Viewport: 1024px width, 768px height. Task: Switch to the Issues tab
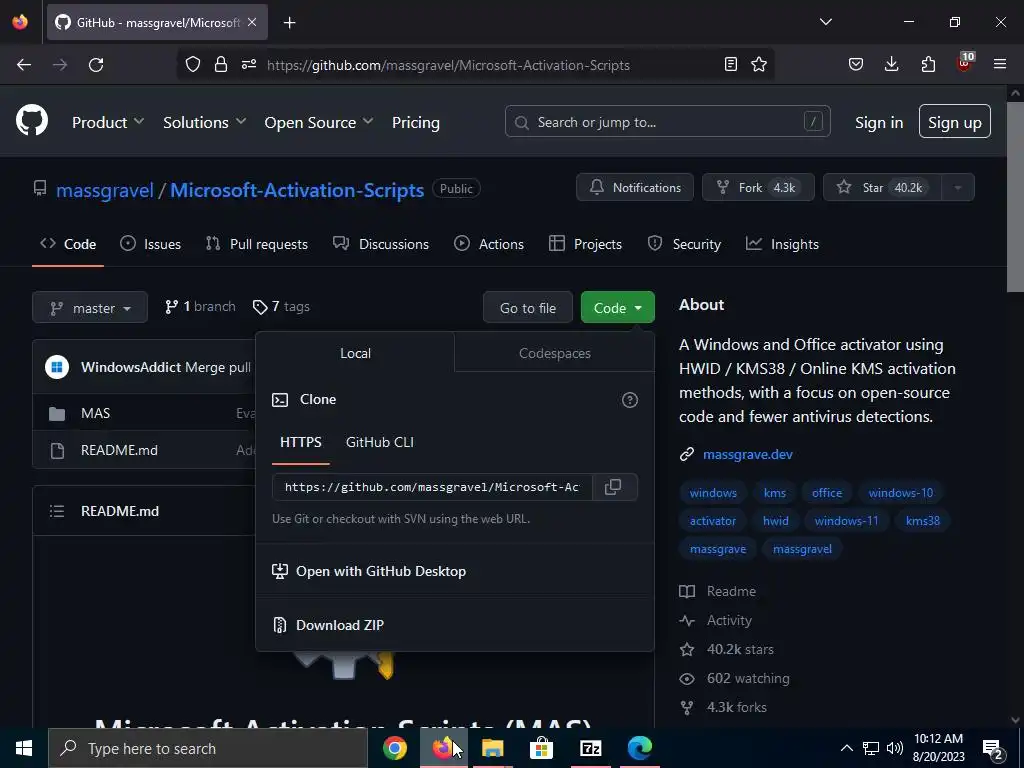pos(151,244)
